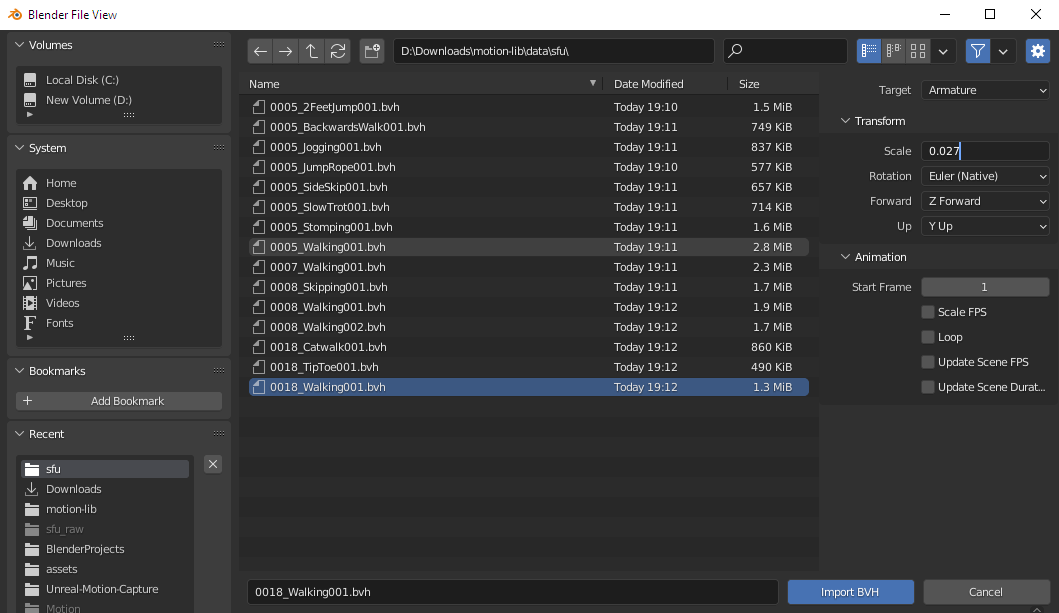The image size is (1059, 613).
Task: Click the Start Frame value field
Action: (x=985, y=287)
